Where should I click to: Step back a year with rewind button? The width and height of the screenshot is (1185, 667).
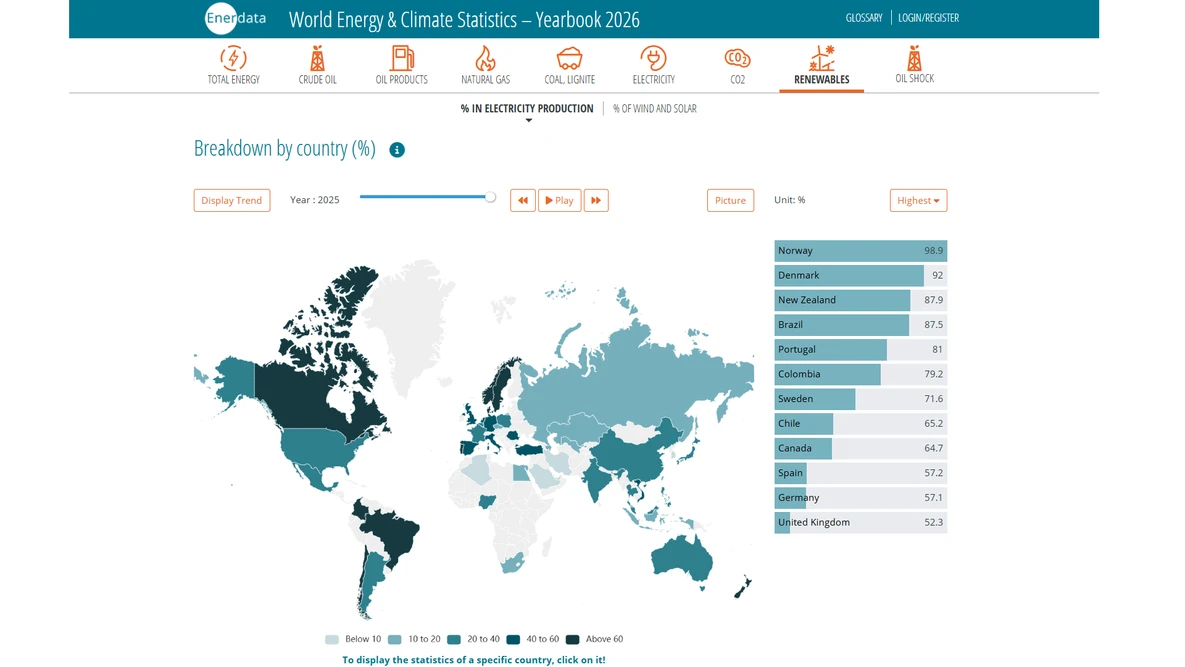click(522, 200)
